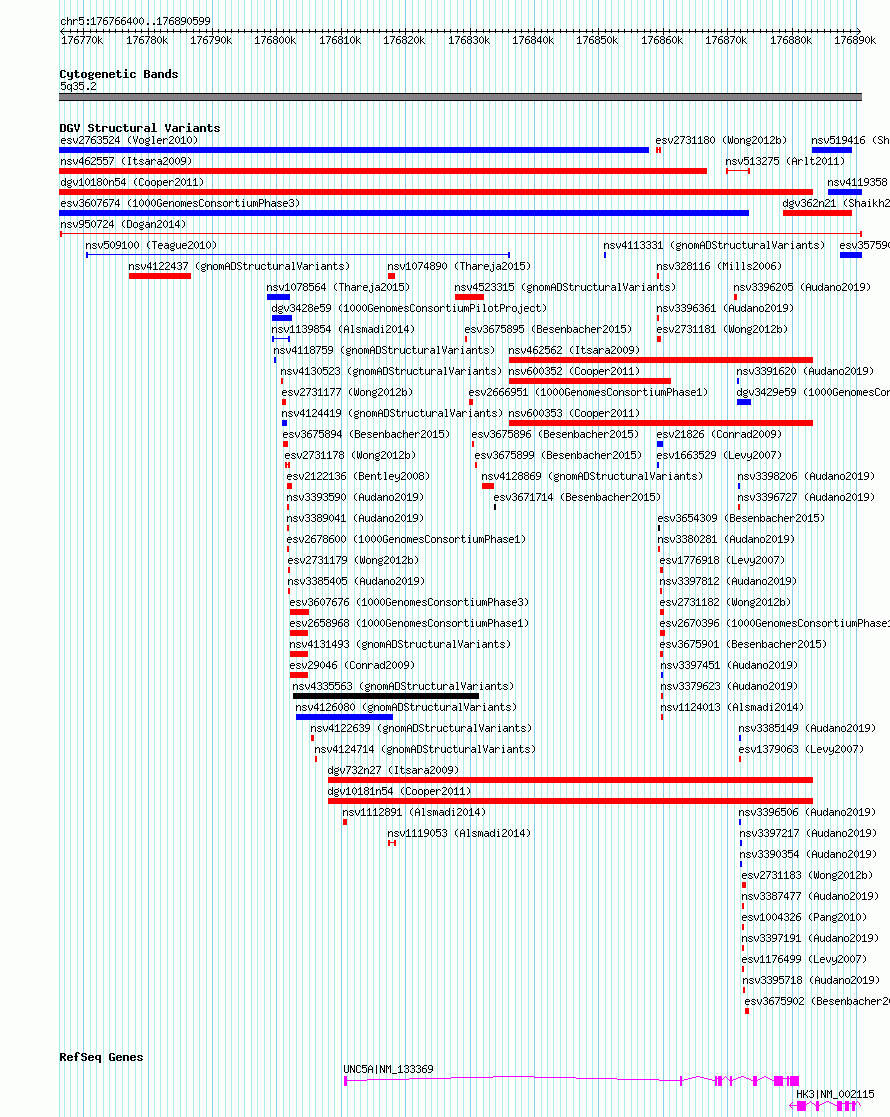Click the 176870k ruler position
Viewport: 890px width, 1117px height.
726,41
